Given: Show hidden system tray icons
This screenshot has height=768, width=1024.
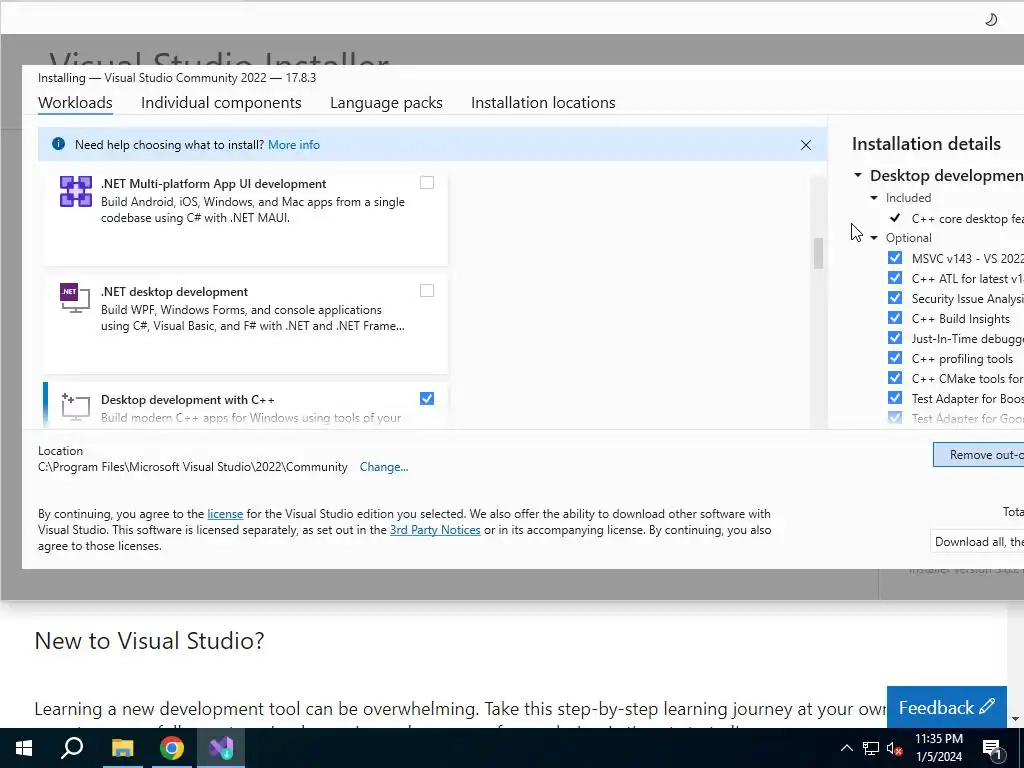Looking at the screenshot, I should pos(846,748).
